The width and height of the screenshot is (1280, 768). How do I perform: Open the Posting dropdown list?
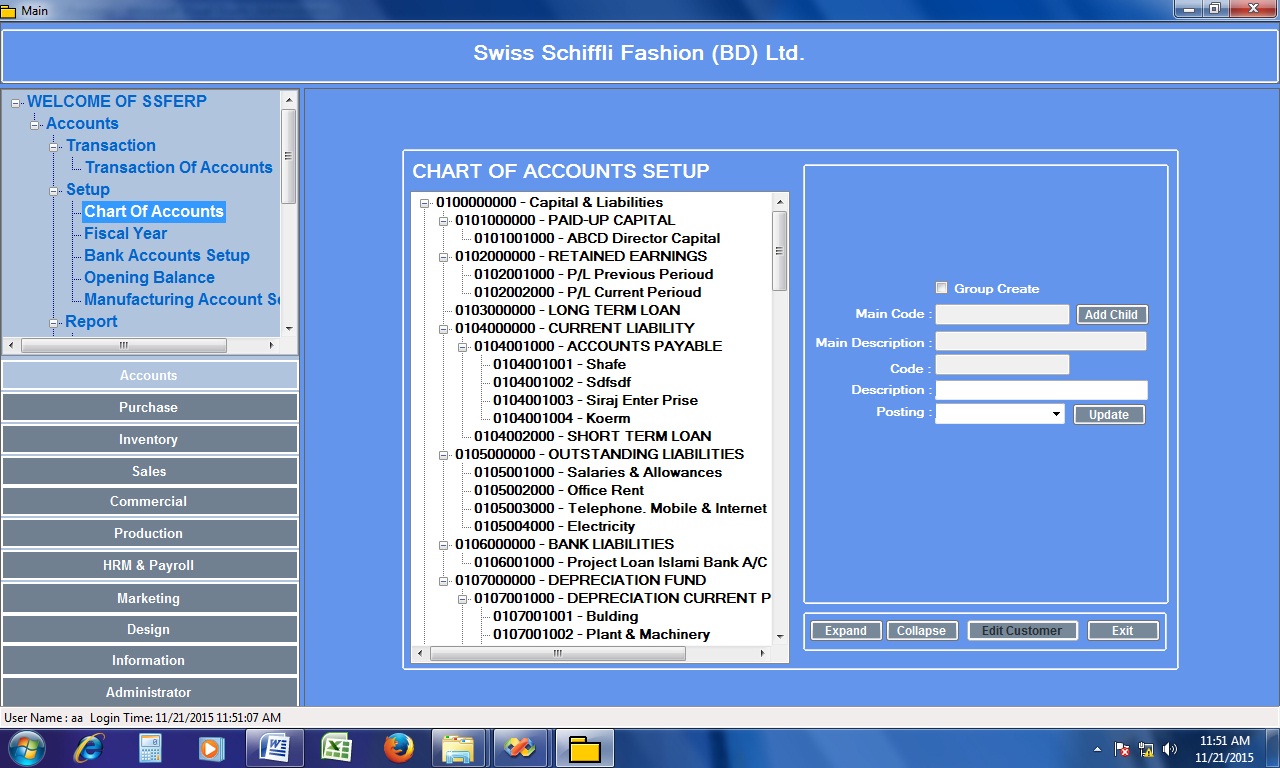point(1056,414)
